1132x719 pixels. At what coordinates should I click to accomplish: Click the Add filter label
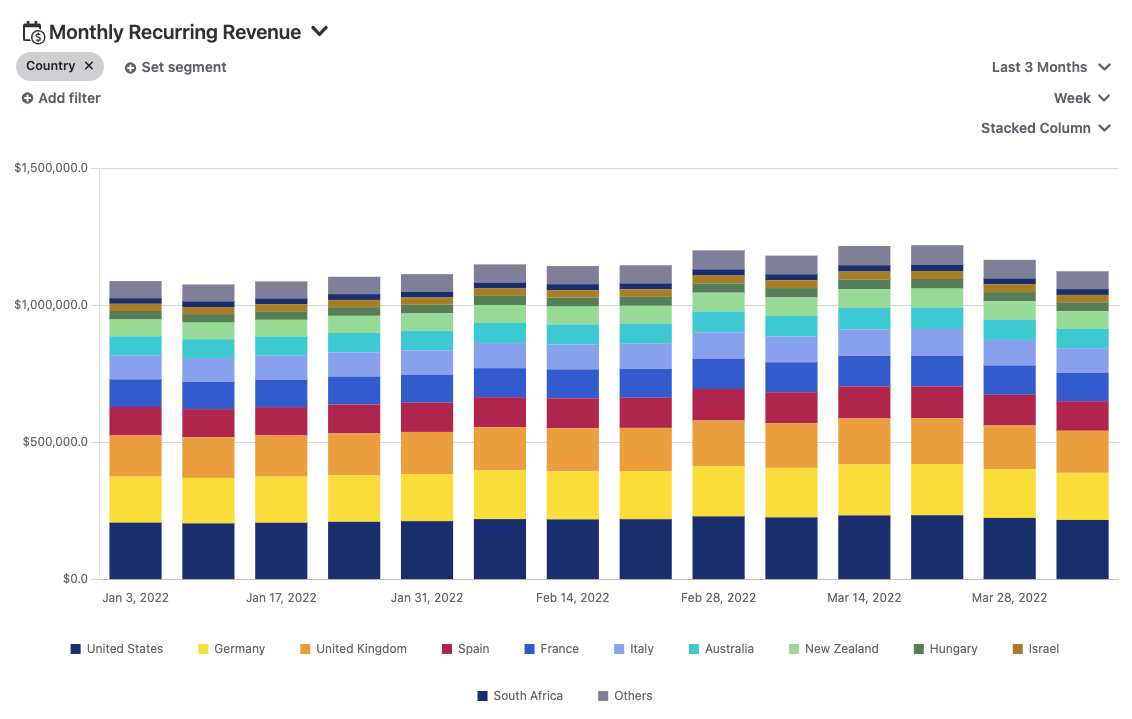click(x=69, y=98)
